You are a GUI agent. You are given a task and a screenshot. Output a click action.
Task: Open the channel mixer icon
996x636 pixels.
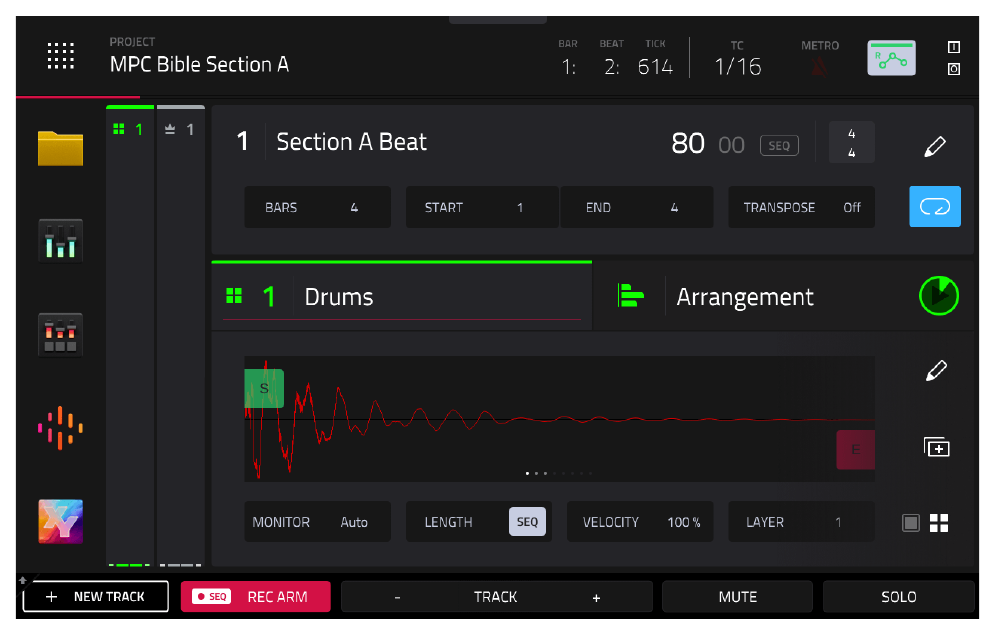point(60,241)
